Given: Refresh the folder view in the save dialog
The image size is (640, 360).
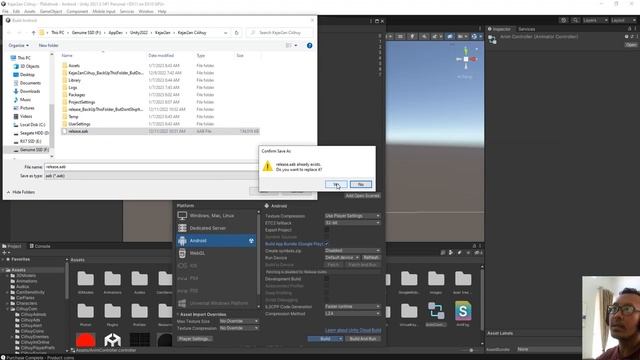Looking at the screenshot, I should coord(236,33).
